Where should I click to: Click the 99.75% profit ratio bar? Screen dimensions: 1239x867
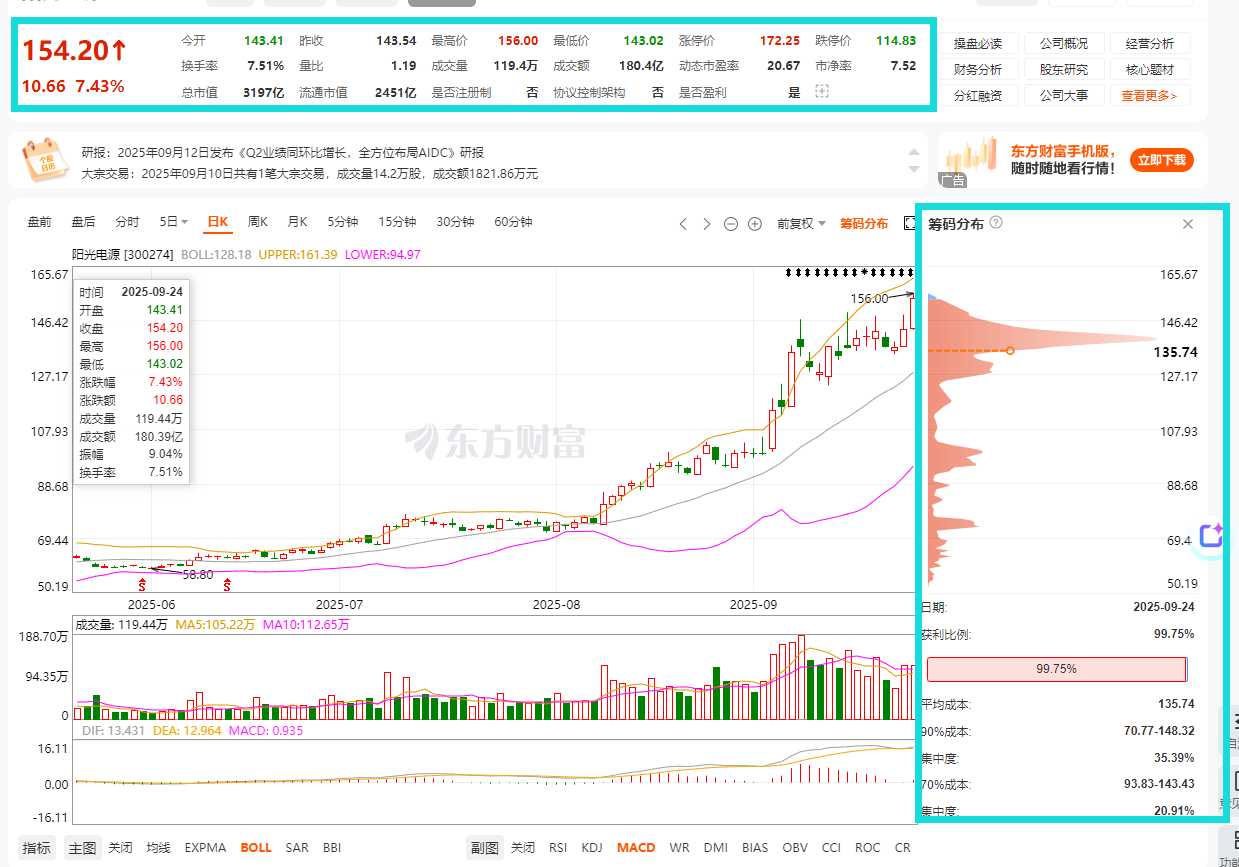(1056, 669)
